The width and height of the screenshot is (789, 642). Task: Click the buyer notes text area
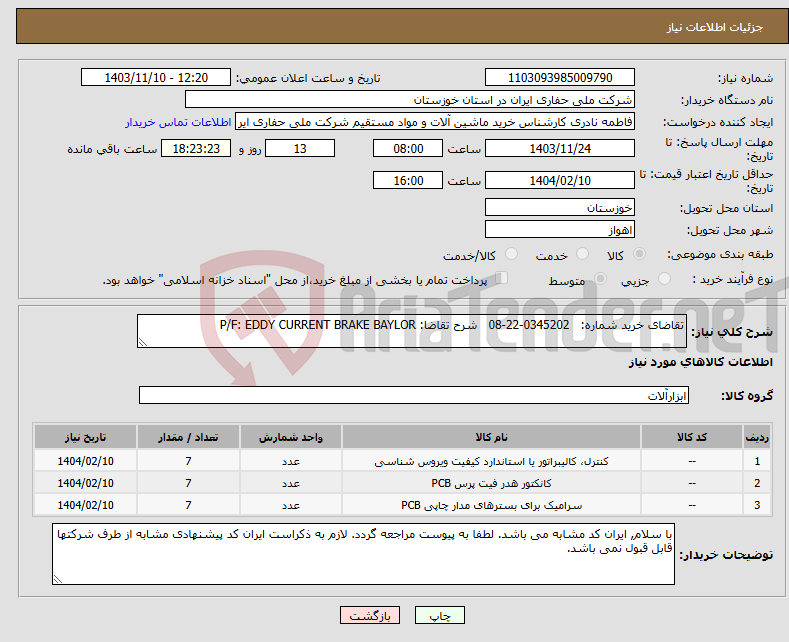click(x=363, y=554)
